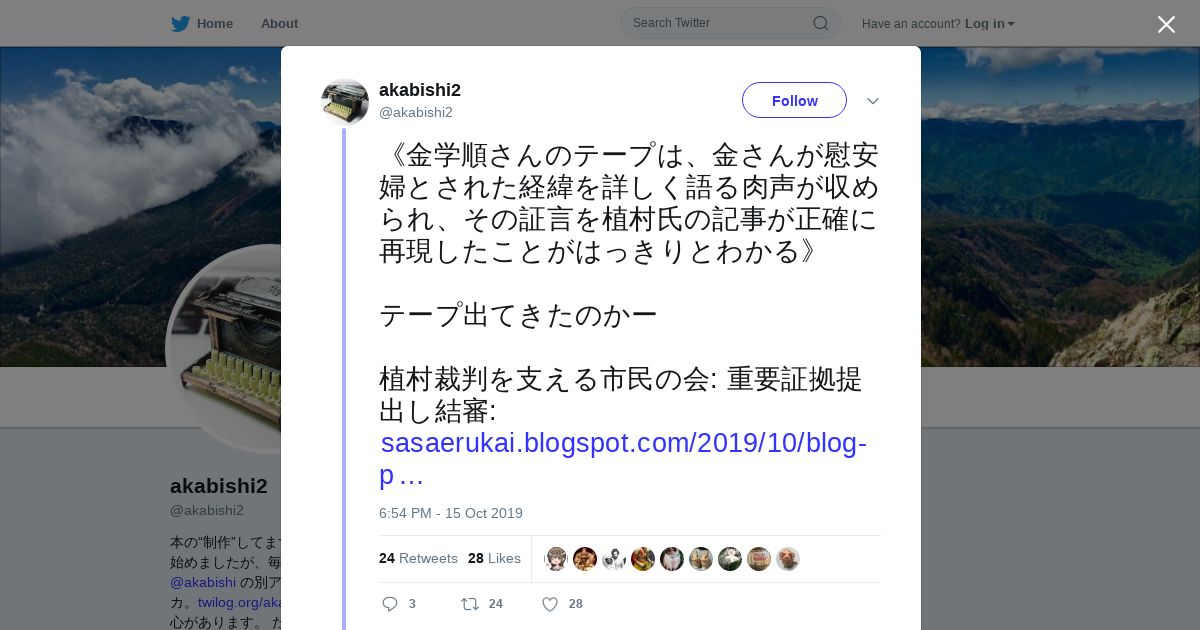Open akabishi2 typewriter avatar in tweet
1200x630 pixels.
pos(345,101)
